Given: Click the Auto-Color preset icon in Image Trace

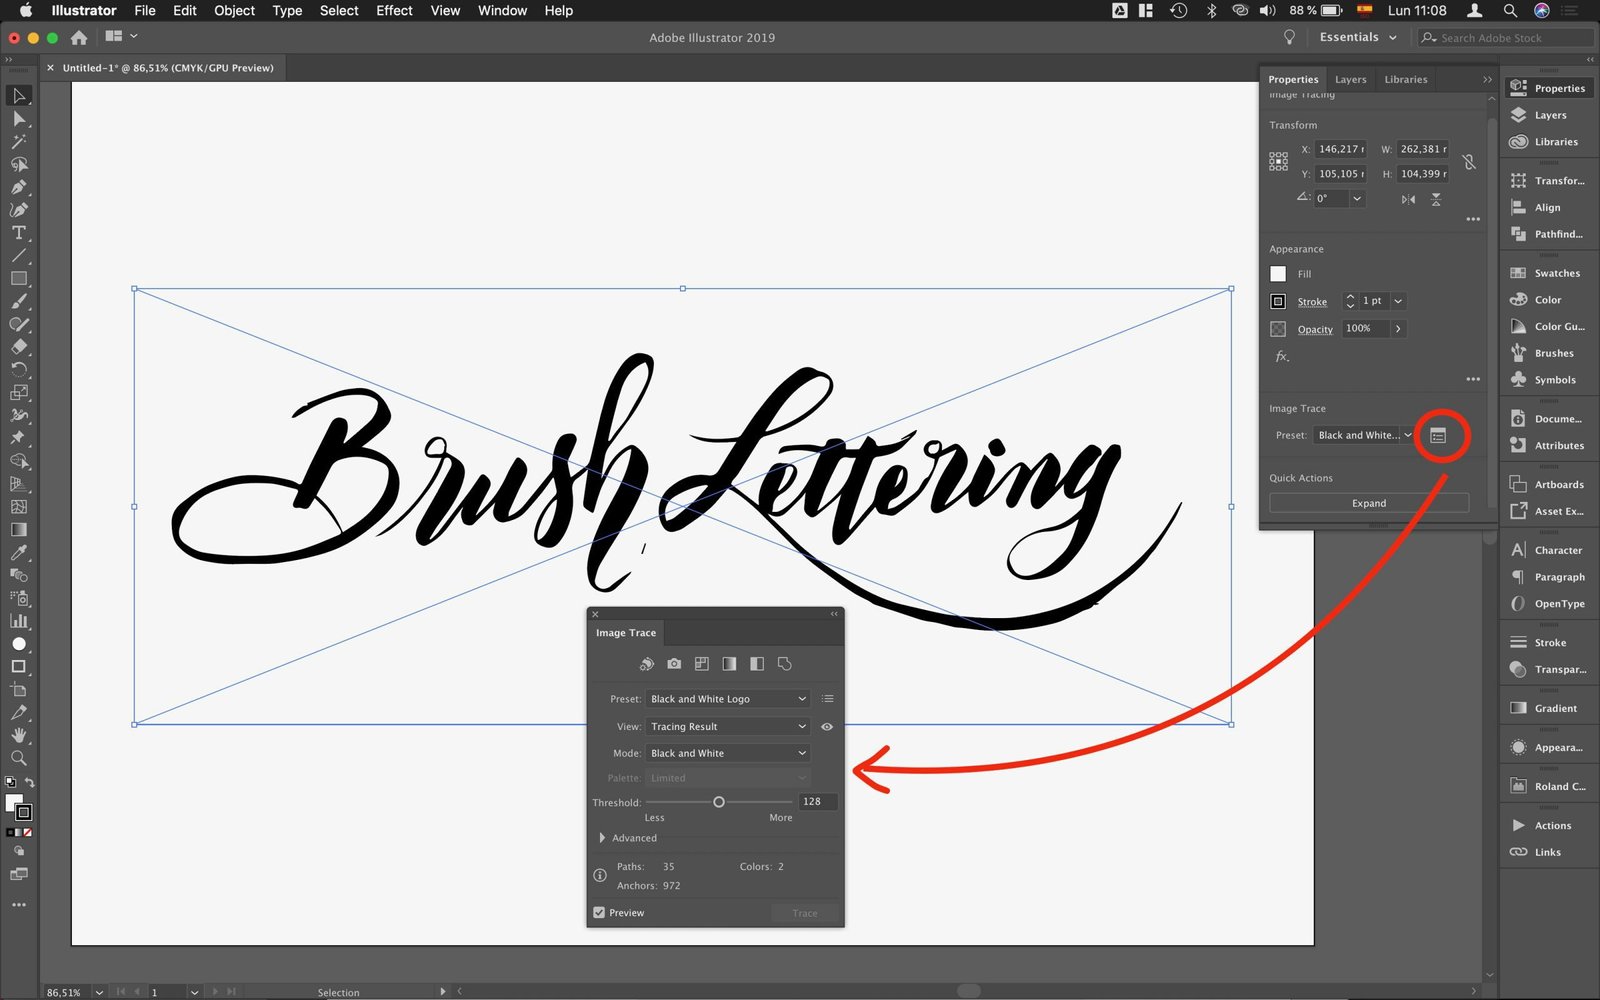Looking at the screenshot, I should [647, 664].
